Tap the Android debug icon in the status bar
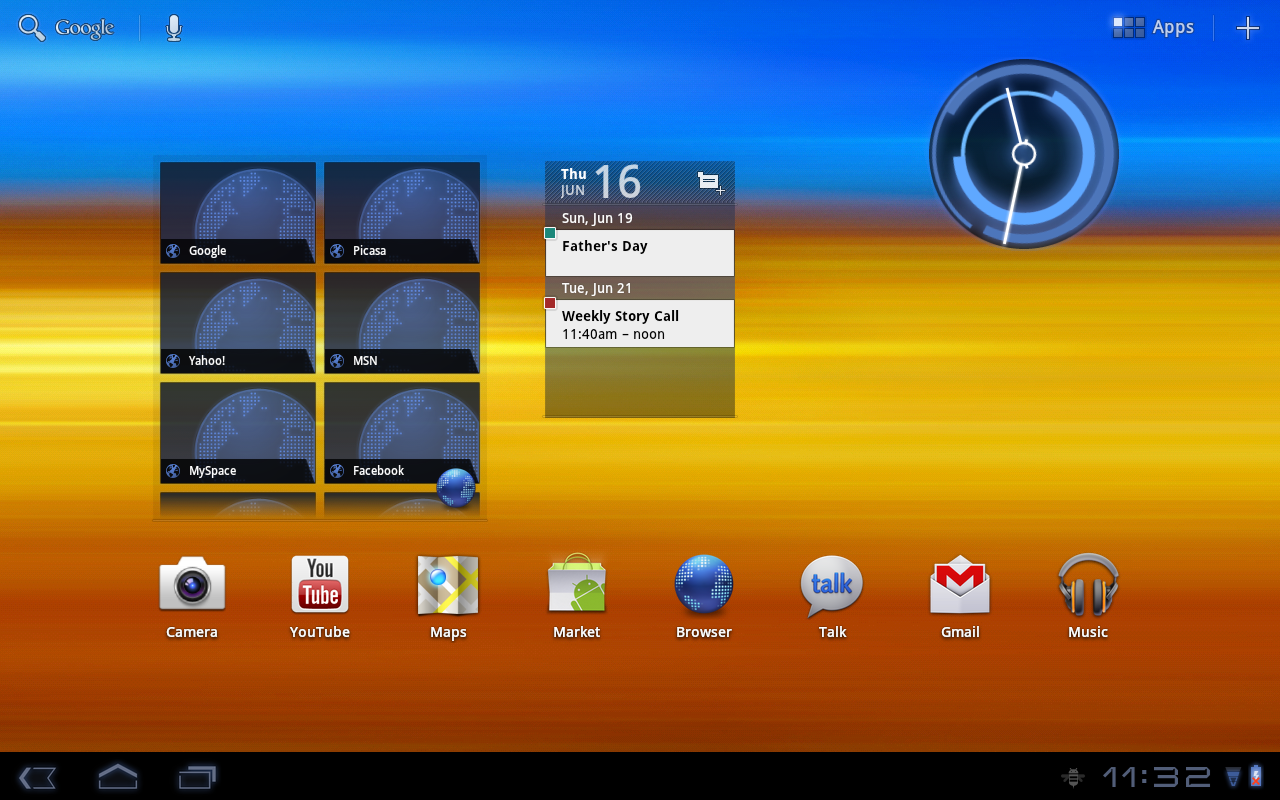This screenshot has height=800, width=1280. tap(1073, 777)
